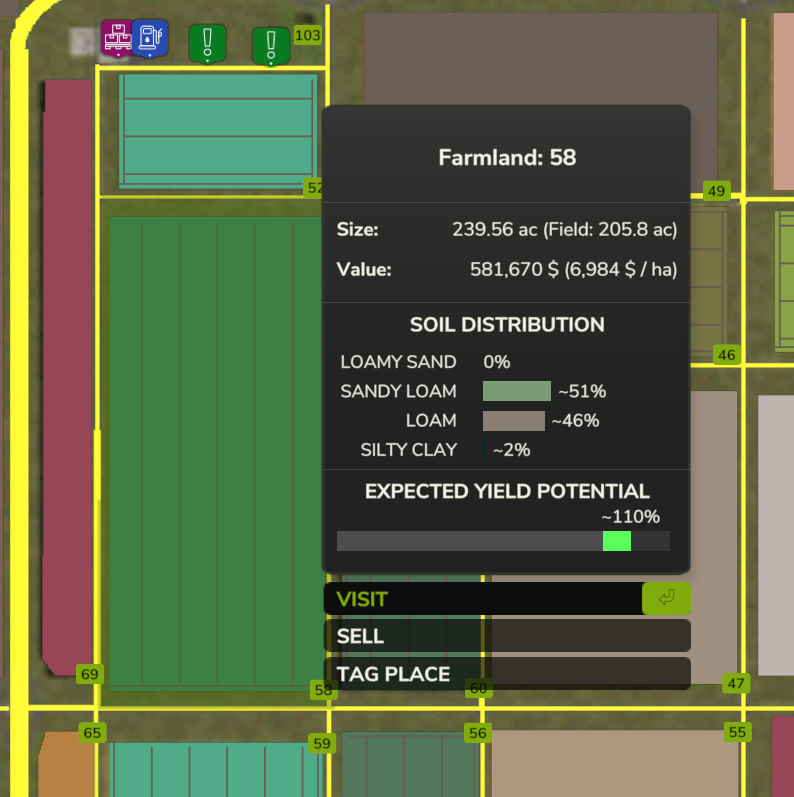Click farmland number tag 103
This screenshot has width=794, height=797.
(x=308, y=35)
